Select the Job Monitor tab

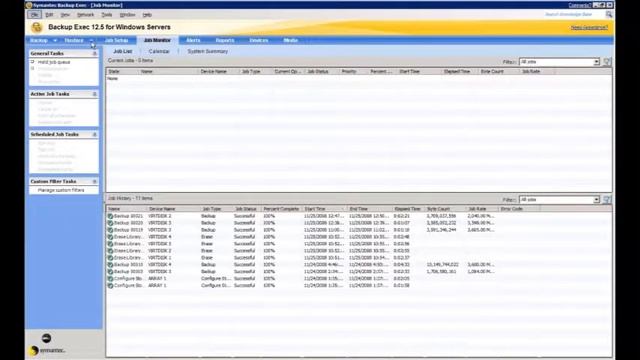(157, 40)
